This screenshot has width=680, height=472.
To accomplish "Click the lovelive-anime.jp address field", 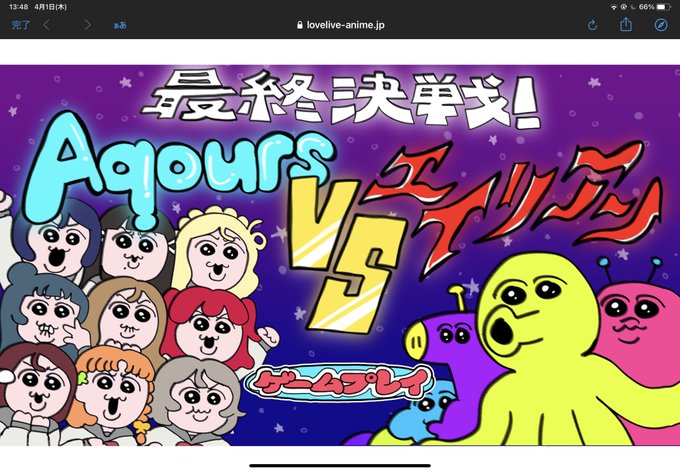I will pyautogui.click(x=340, y=25).
